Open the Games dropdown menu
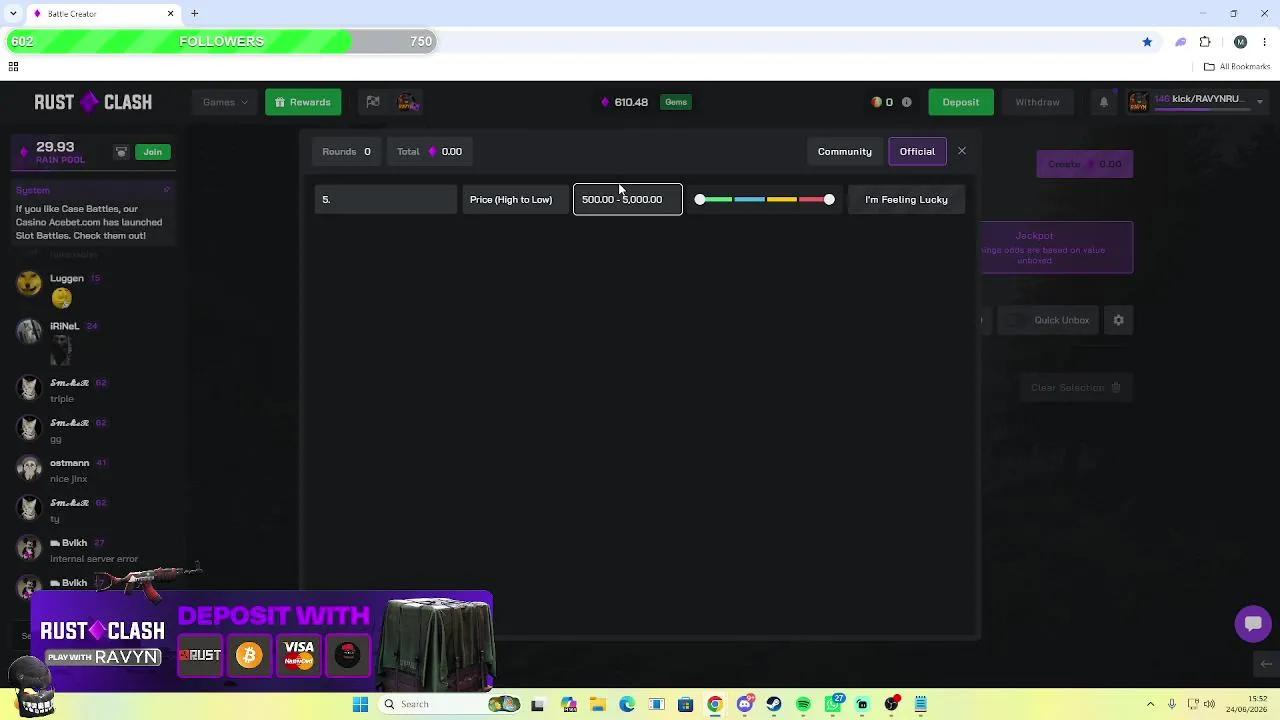Image resolution: width=1280 pixels, height=720 pixels. point(225,102)
